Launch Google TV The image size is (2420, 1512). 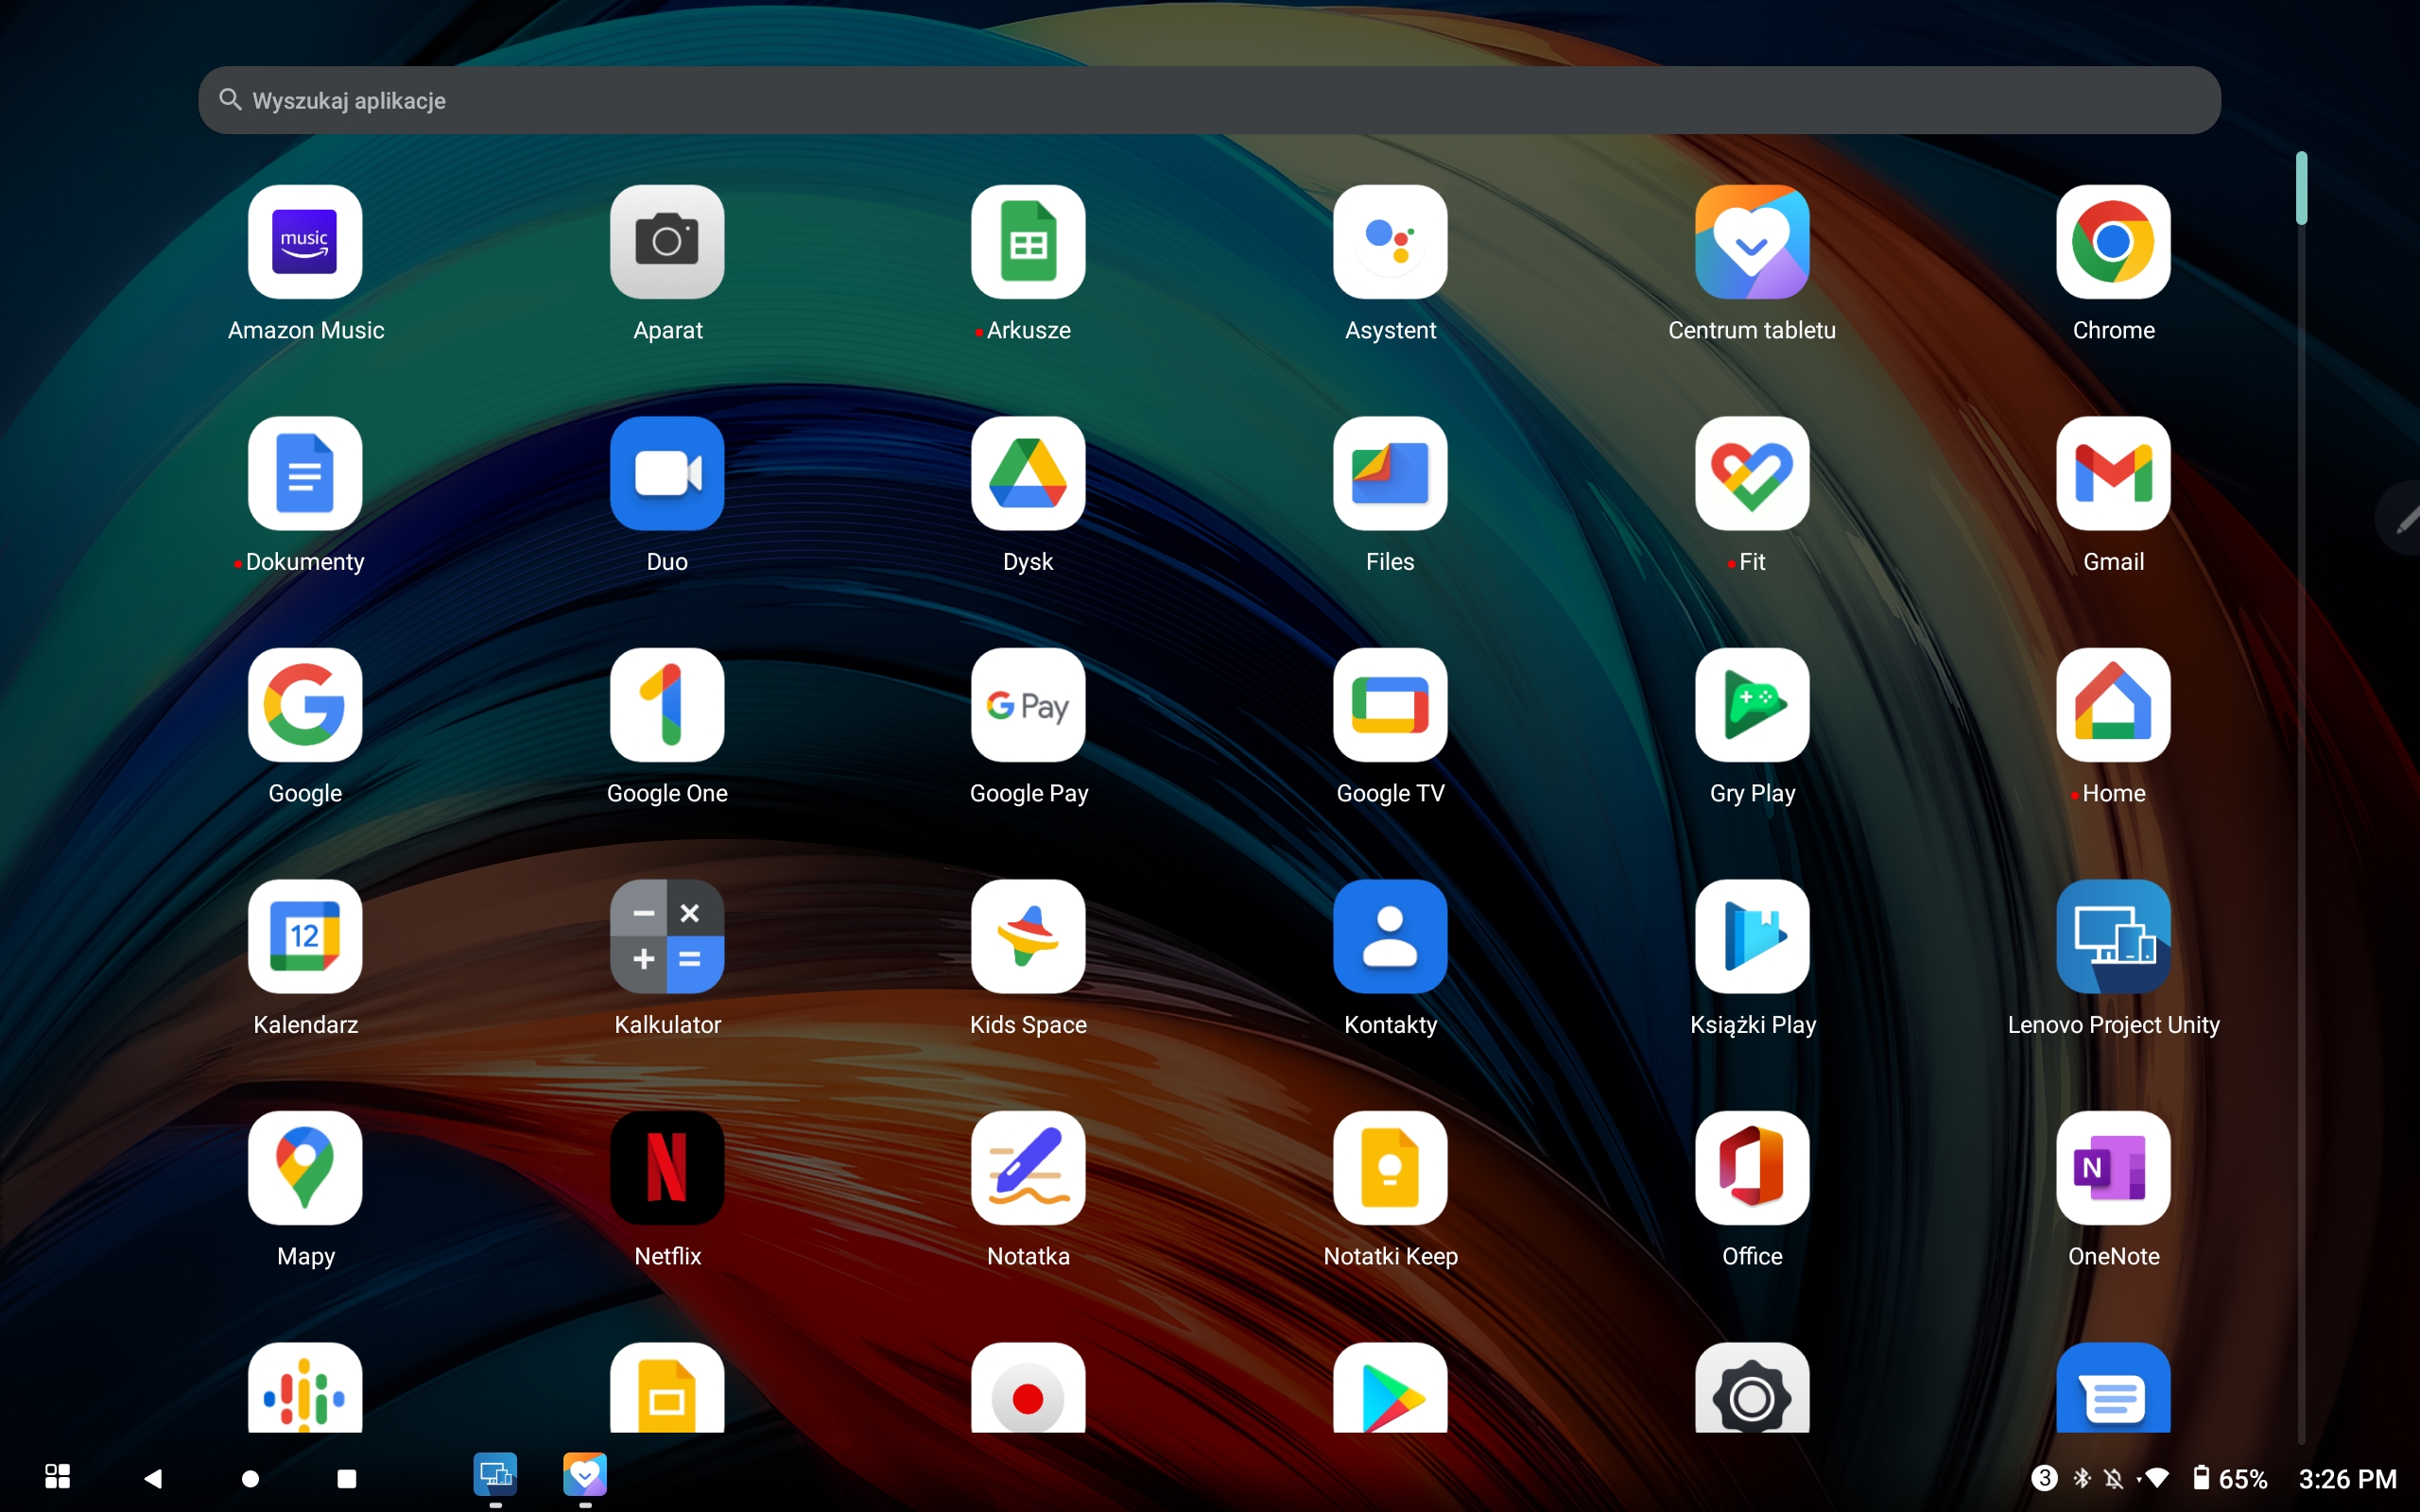pyautogui.click(x=1390, y=705)
